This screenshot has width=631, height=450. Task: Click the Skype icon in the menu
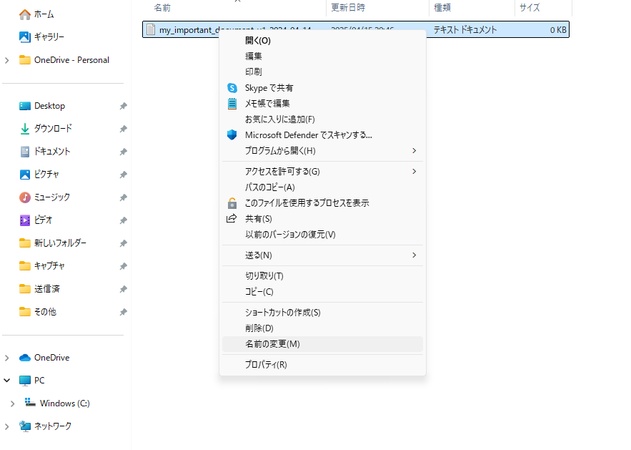point(232,88)
